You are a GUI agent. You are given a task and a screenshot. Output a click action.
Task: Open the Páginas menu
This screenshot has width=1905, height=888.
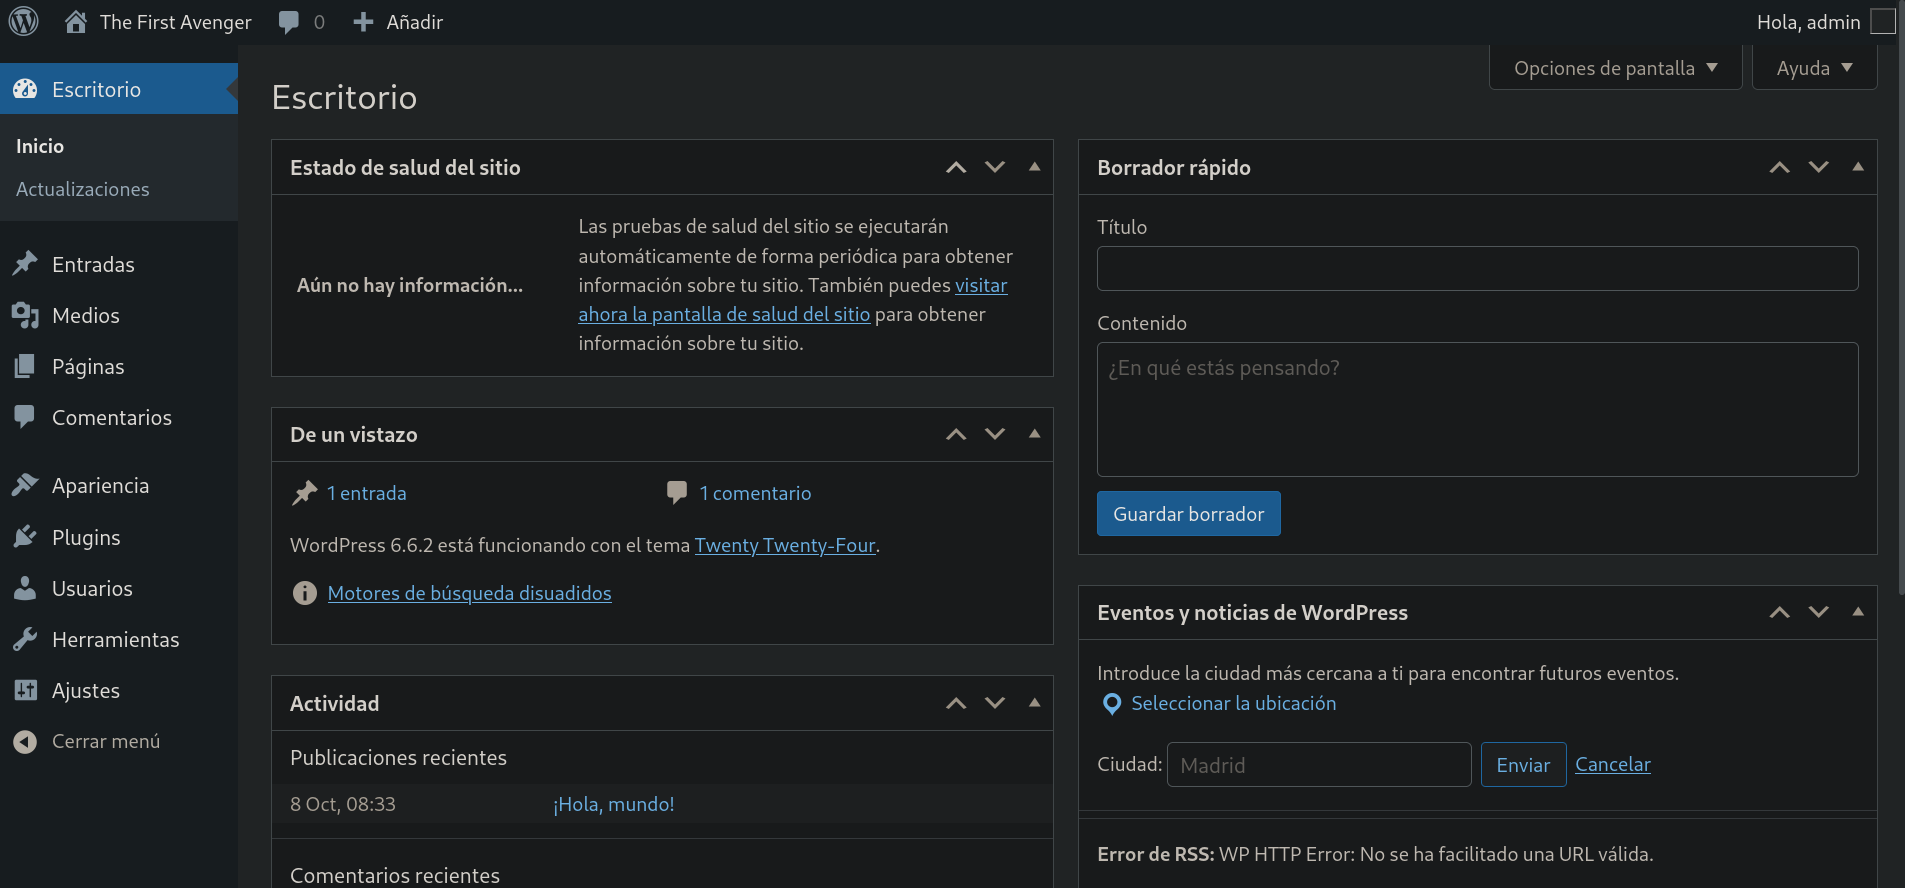click(x=119, y=366)
